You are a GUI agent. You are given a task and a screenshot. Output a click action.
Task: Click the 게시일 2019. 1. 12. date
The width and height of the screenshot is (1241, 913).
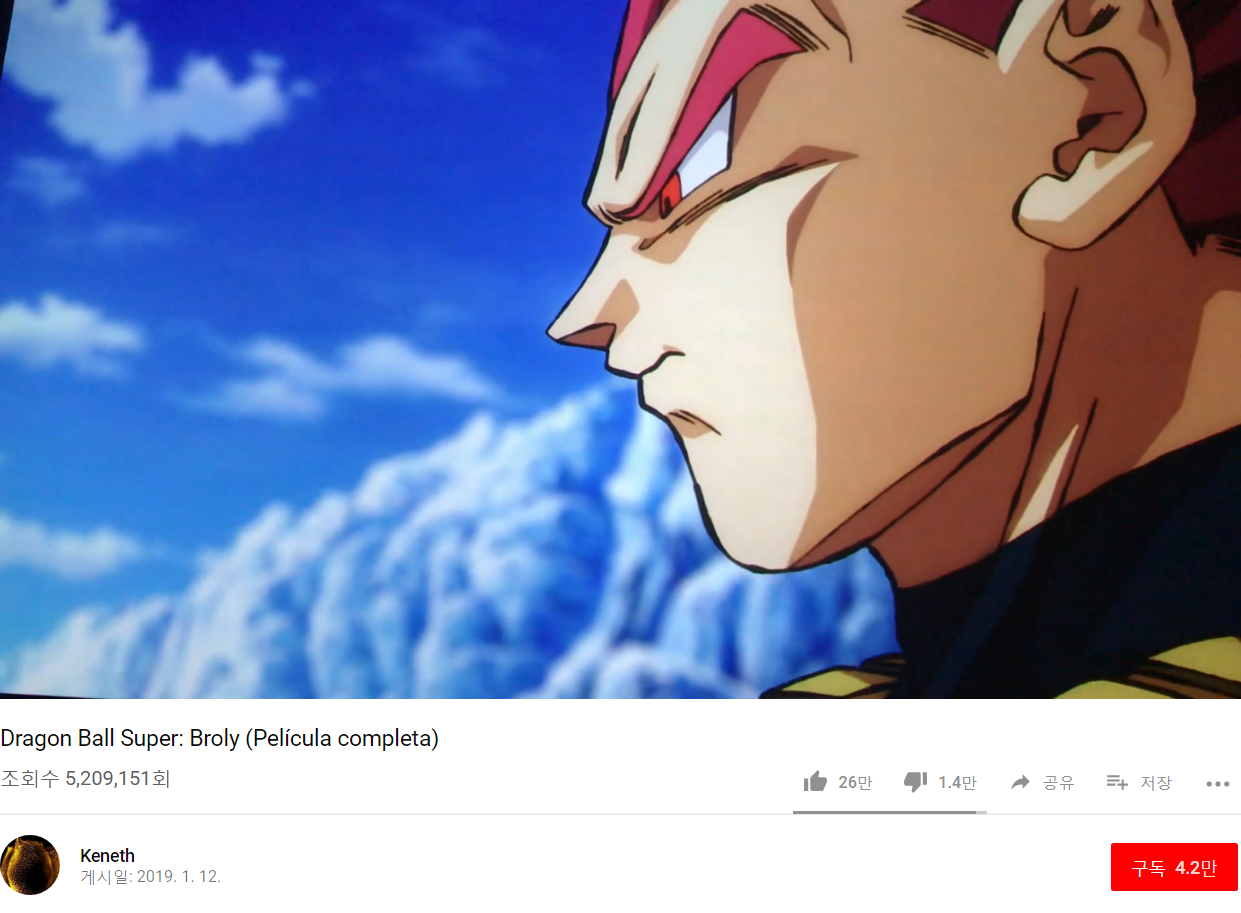coord(150,877)
